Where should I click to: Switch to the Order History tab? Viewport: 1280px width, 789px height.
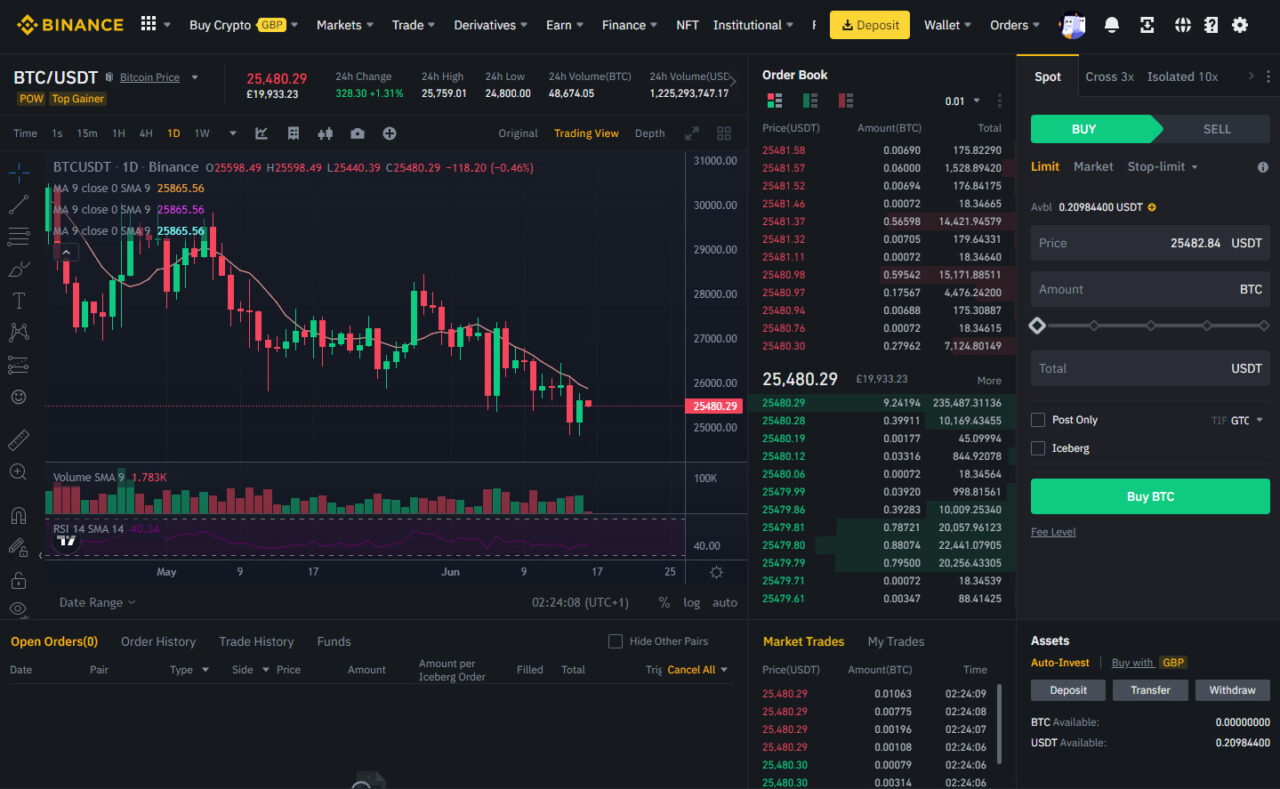click(x=158, y=641)
